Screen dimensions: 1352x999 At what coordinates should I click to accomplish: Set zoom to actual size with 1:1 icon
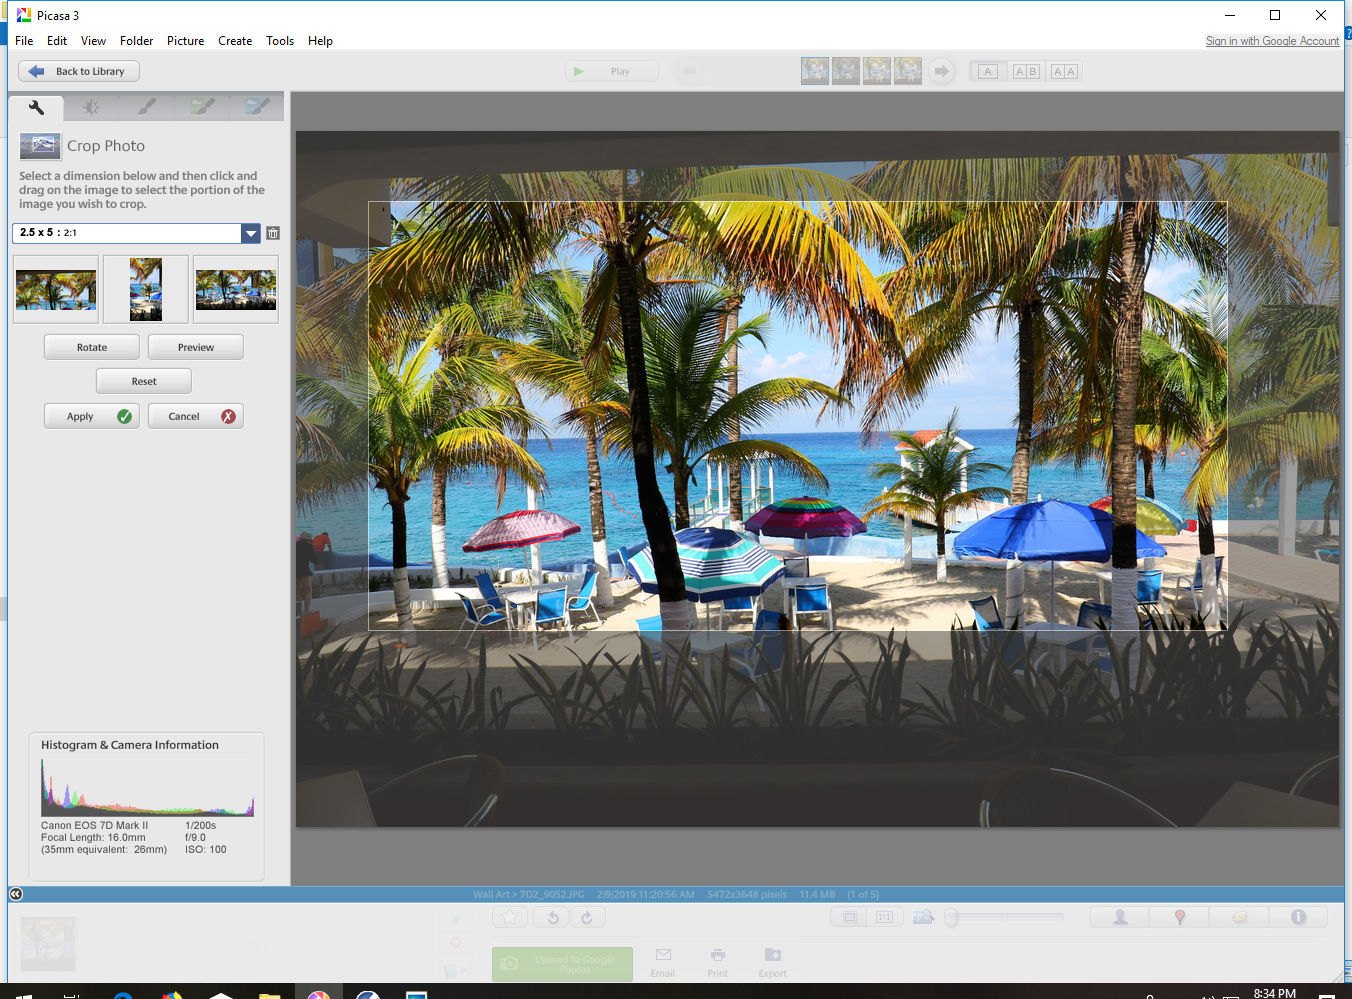tap(886, 916)
